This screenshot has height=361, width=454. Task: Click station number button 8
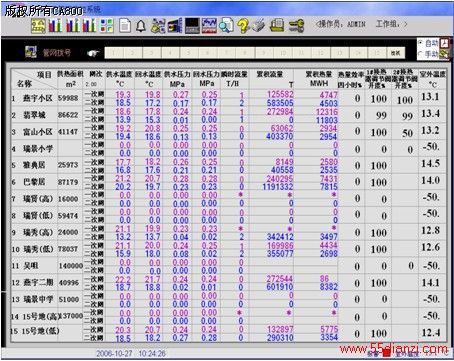[x=245, y=53]
